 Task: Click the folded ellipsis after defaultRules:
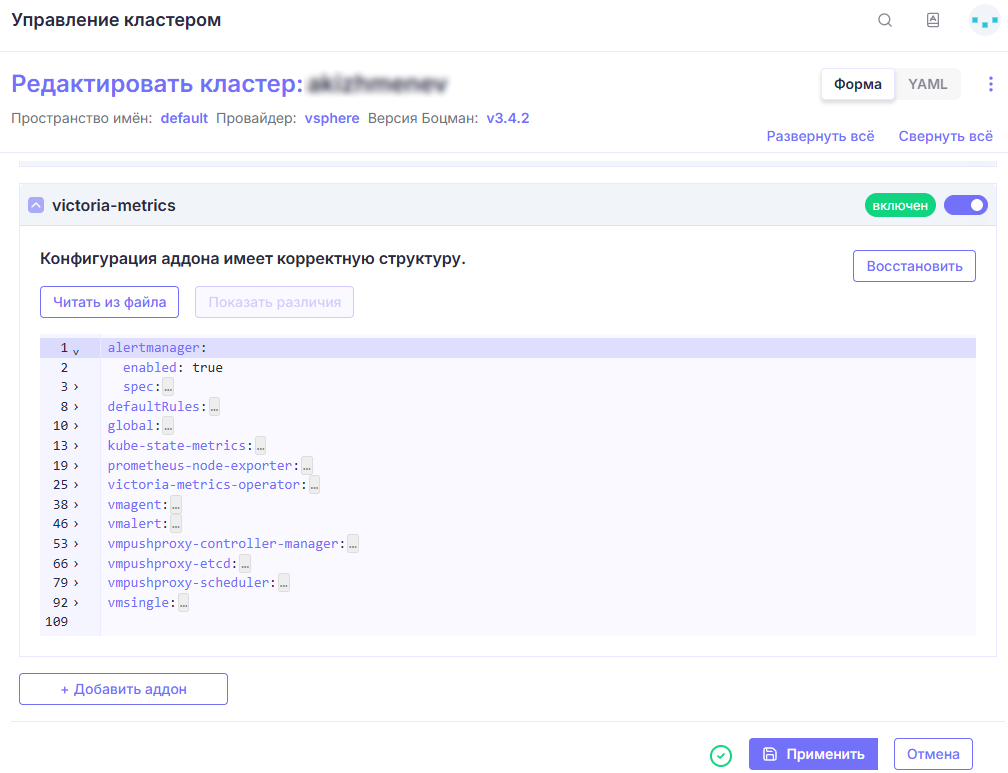[214, 406]
